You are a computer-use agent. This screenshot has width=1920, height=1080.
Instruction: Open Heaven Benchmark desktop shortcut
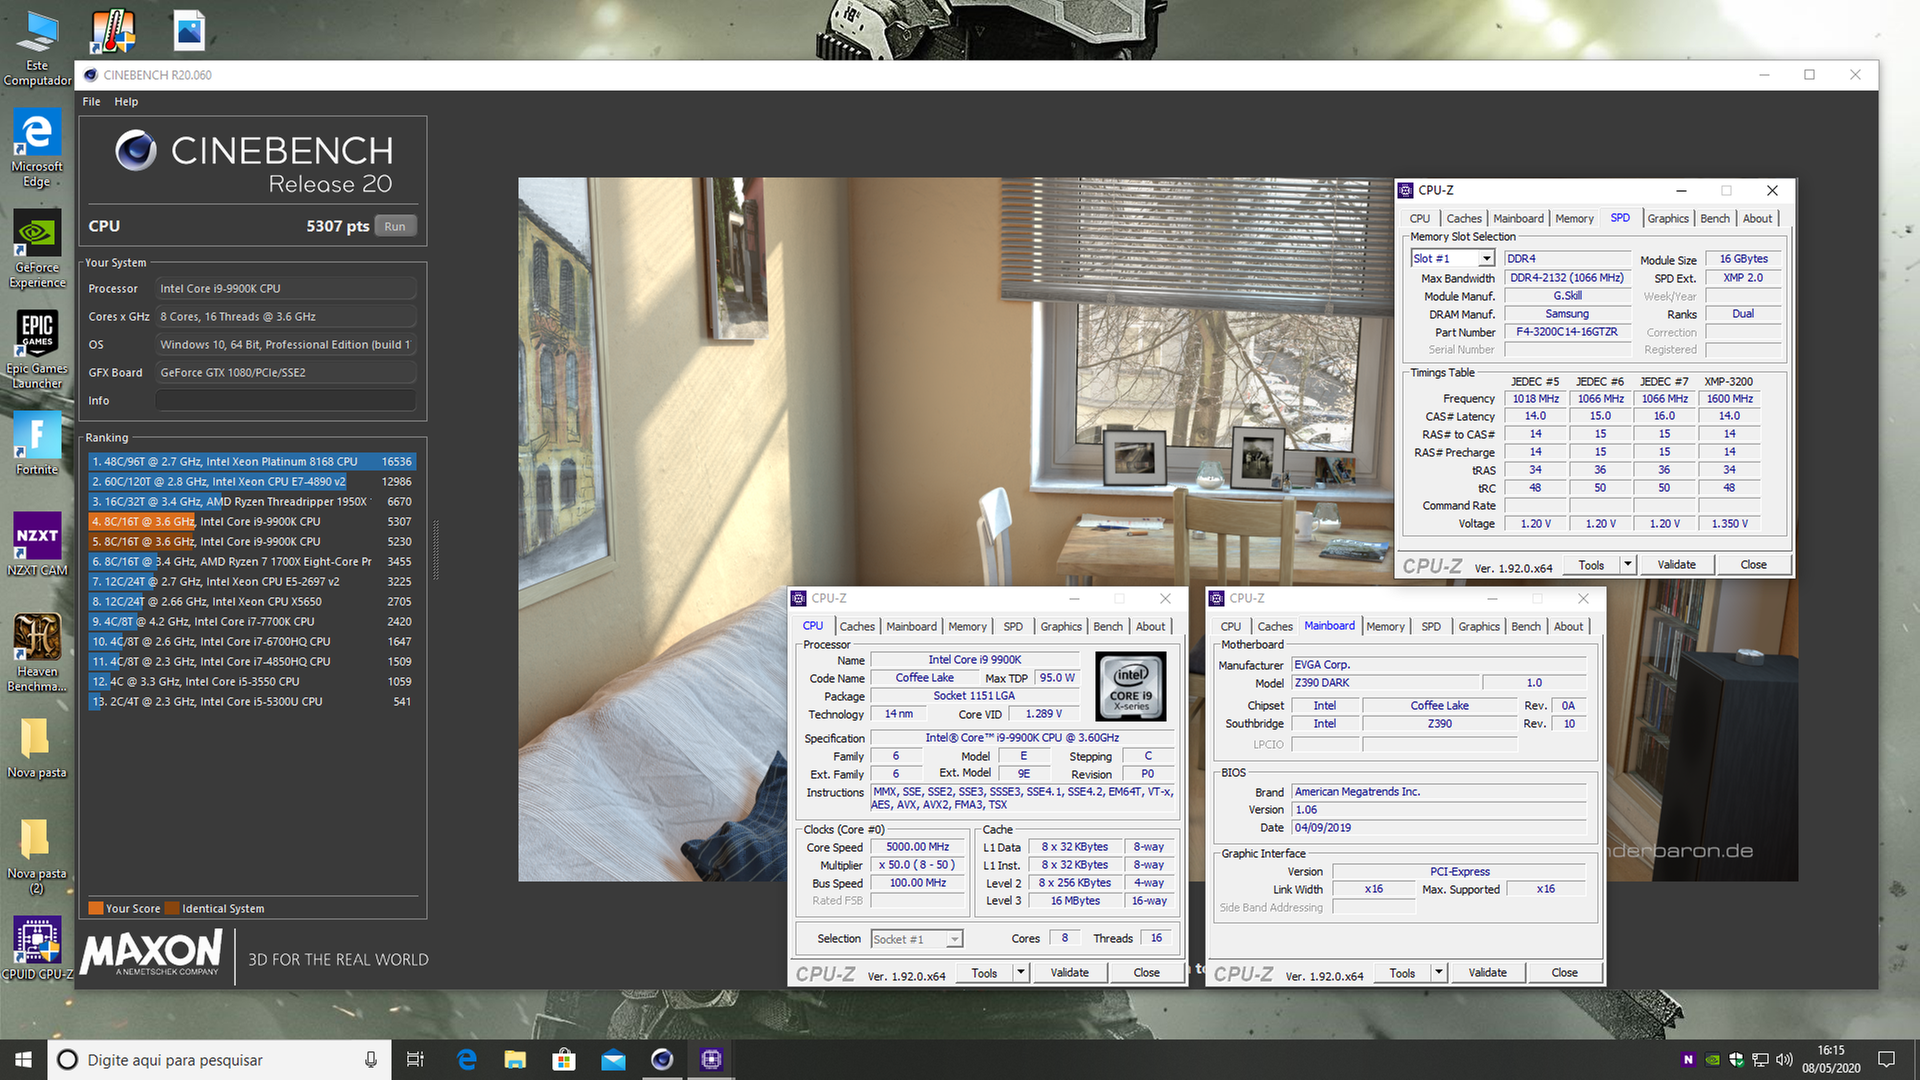click(x=37, y=653)
